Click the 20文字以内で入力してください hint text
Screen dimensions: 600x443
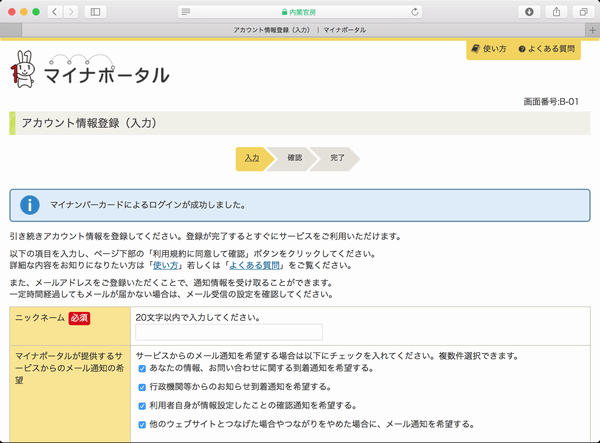(x=198, y=318)
